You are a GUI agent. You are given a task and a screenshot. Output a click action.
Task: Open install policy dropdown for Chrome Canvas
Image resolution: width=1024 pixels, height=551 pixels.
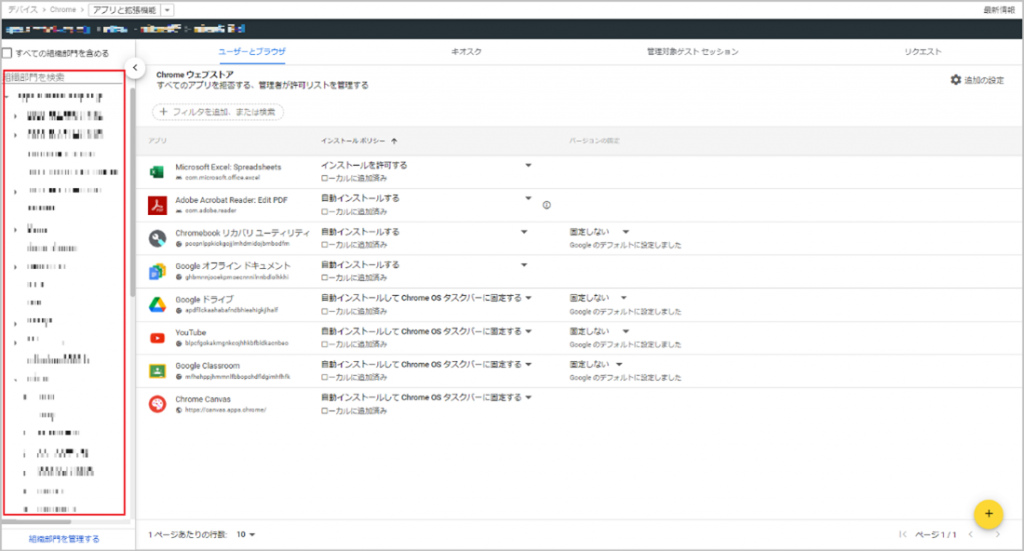tap(528, 397)
